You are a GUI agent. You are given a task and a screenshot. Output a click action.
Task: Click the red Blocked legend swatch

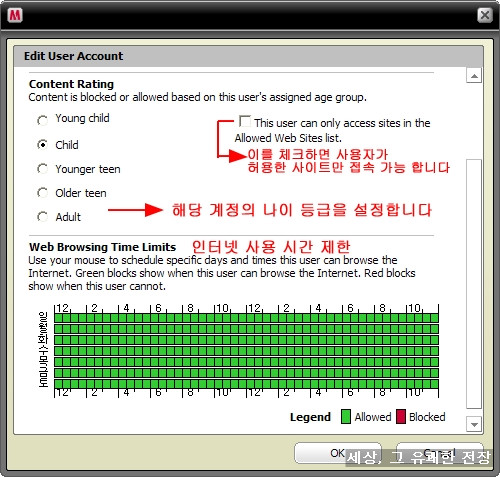tap(401, 417)
